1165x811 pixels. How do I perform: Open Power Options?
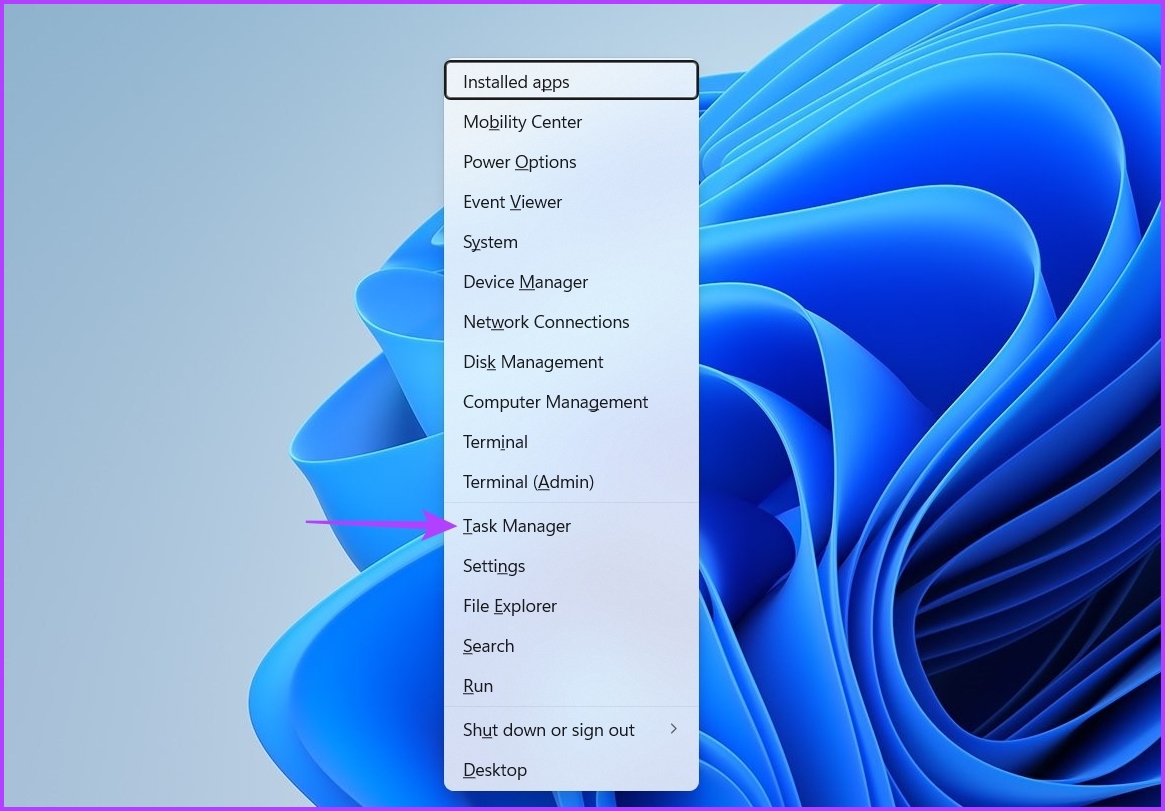(571, 162)
